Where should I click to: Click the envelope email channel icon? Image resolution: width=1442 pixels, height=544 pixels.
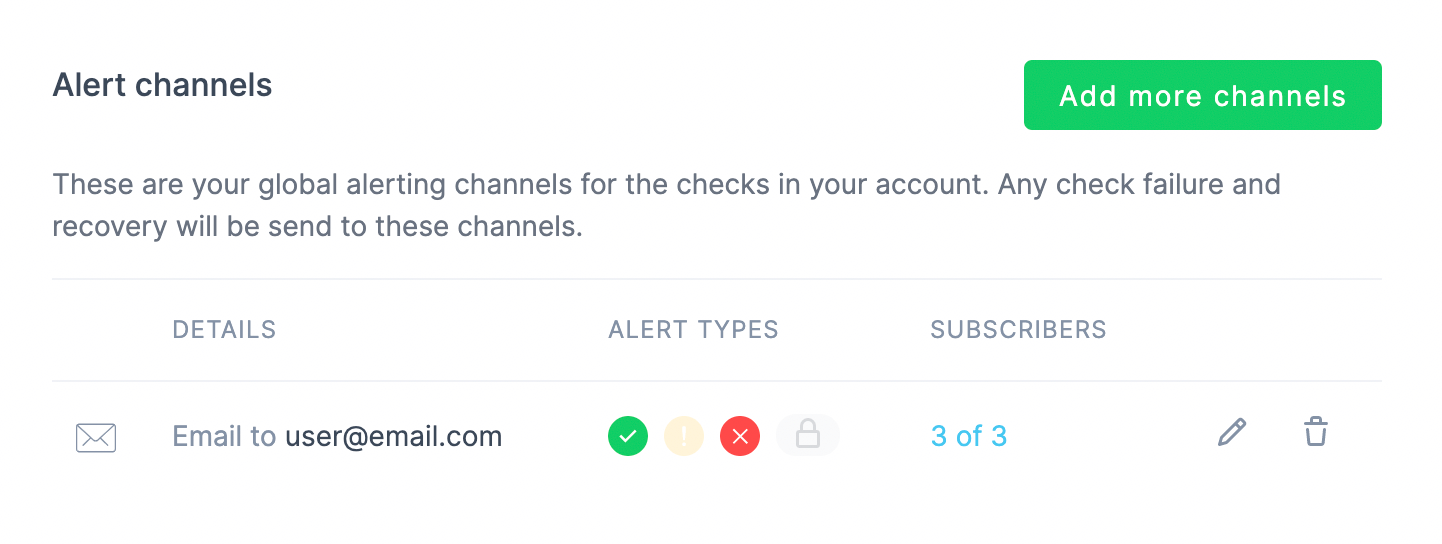pyautogui.click(x=96, y=437)
